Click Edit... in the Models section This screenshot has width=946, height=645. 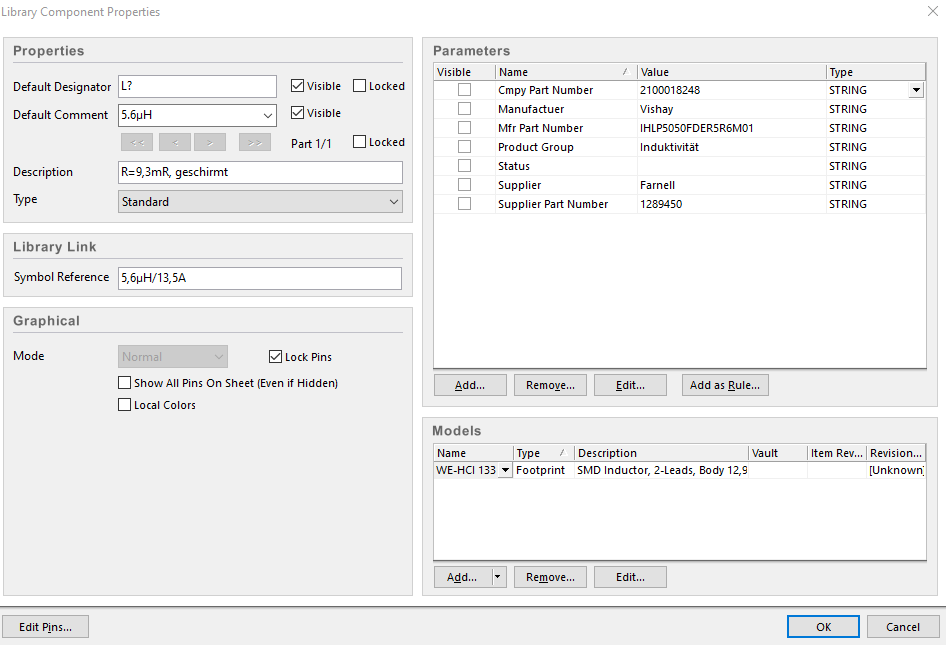[x=630, y=577]
